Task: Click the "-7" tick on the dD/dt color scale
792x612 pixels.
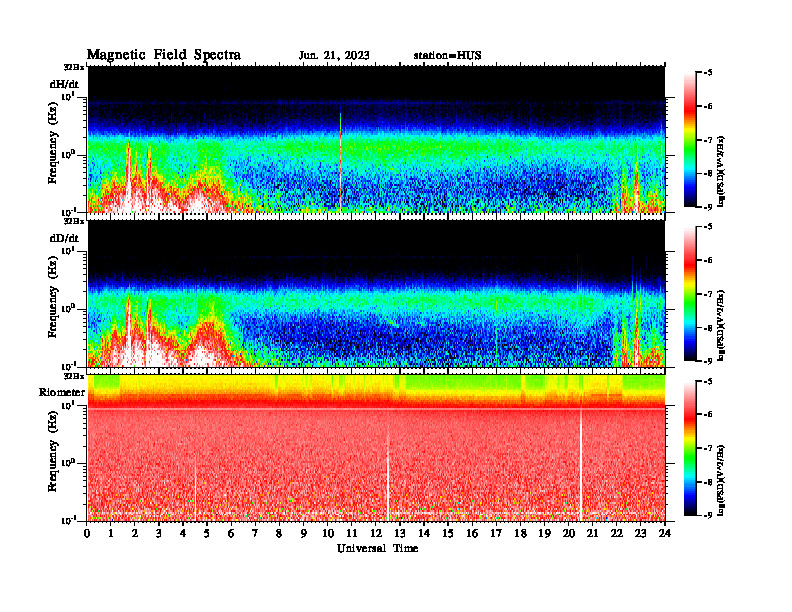Action: [708, 294]
